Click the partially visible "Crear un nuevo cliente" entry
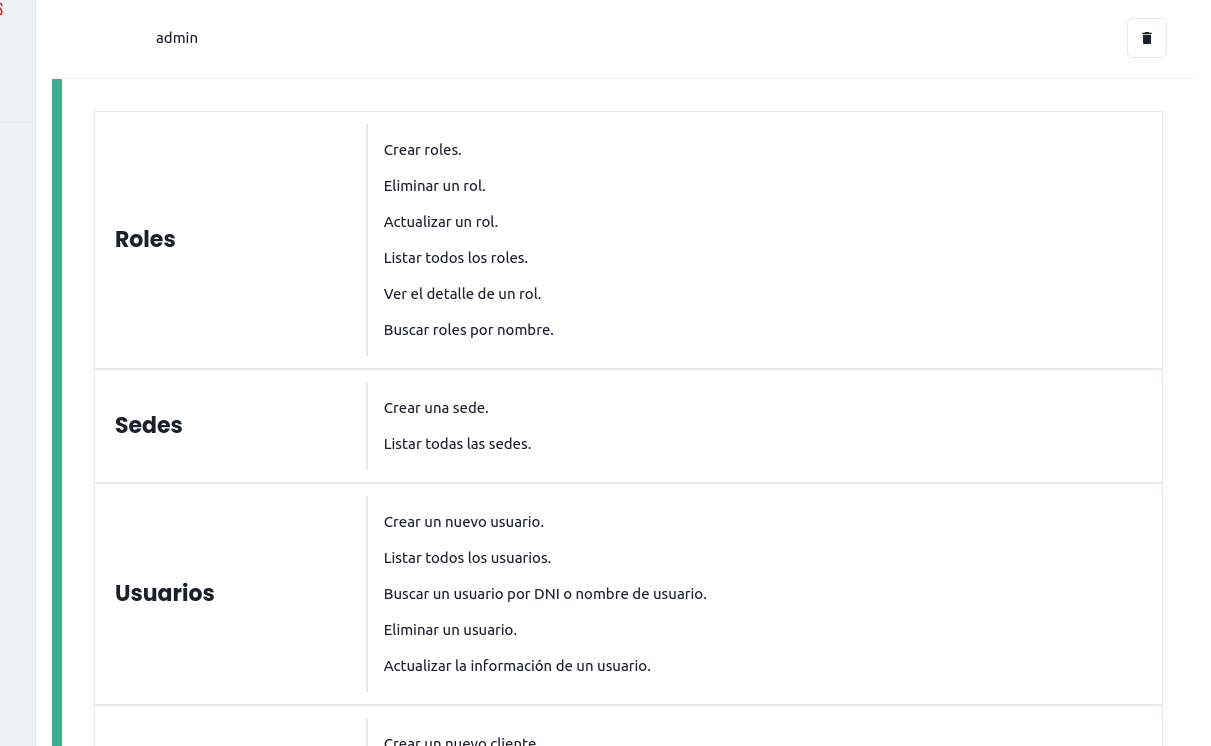Image resolution: width=1211 pixels, height=746 pixels. 460,741
